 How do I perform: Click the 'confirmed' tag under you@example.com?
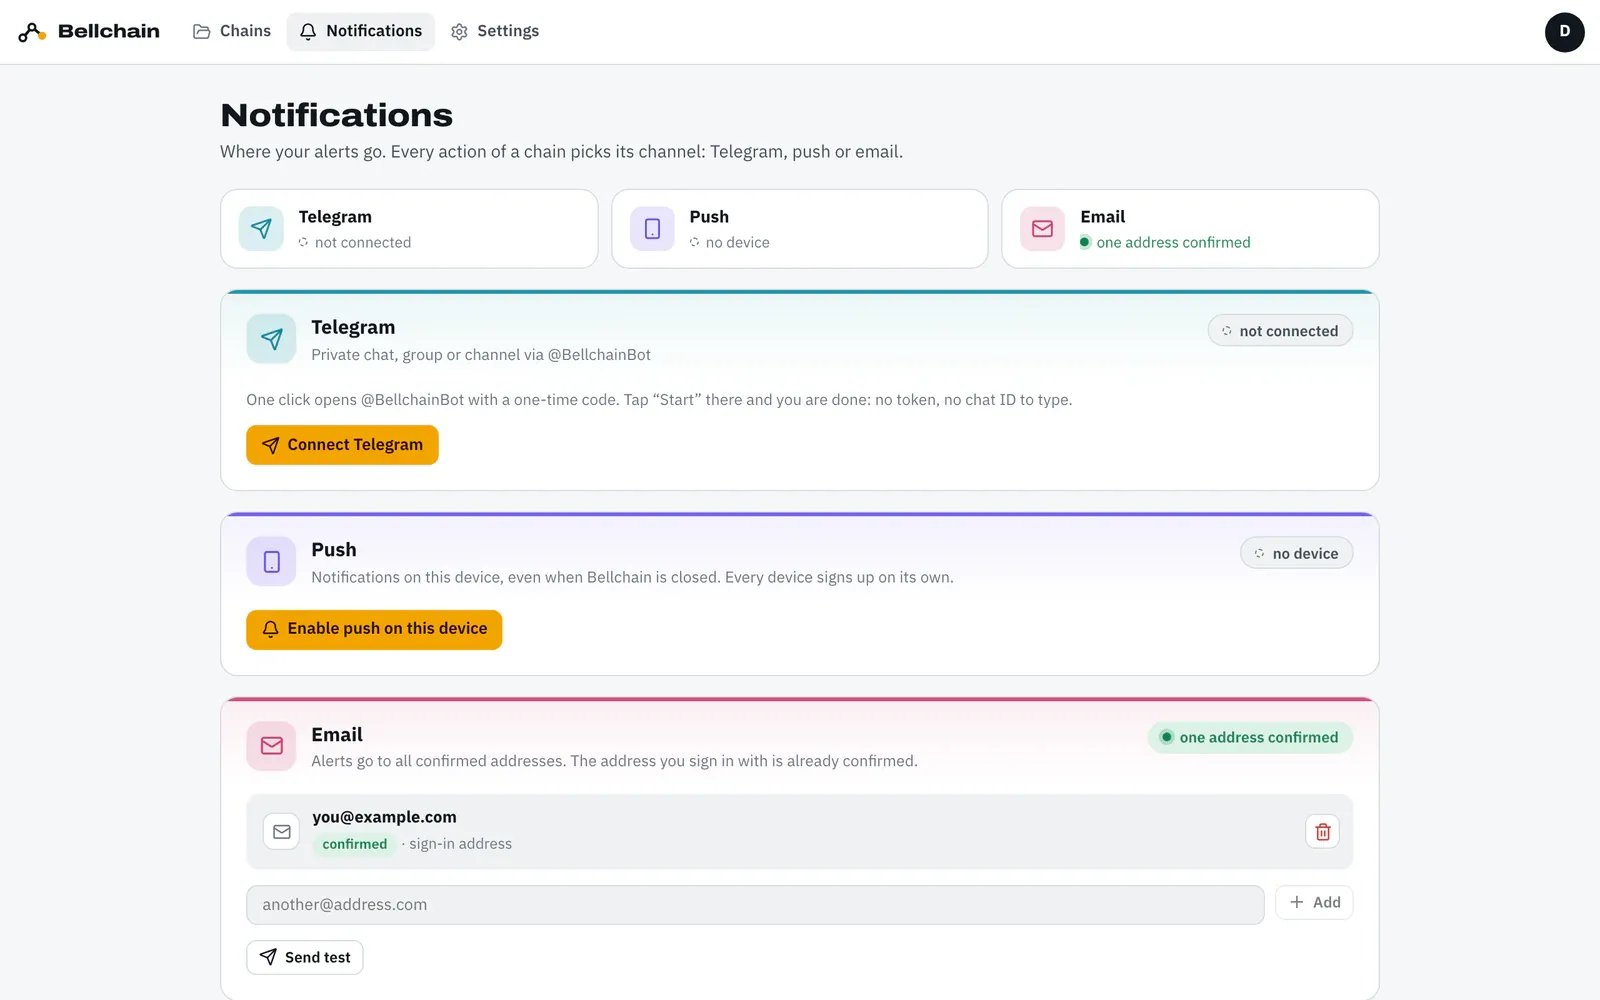coord(354,844)
